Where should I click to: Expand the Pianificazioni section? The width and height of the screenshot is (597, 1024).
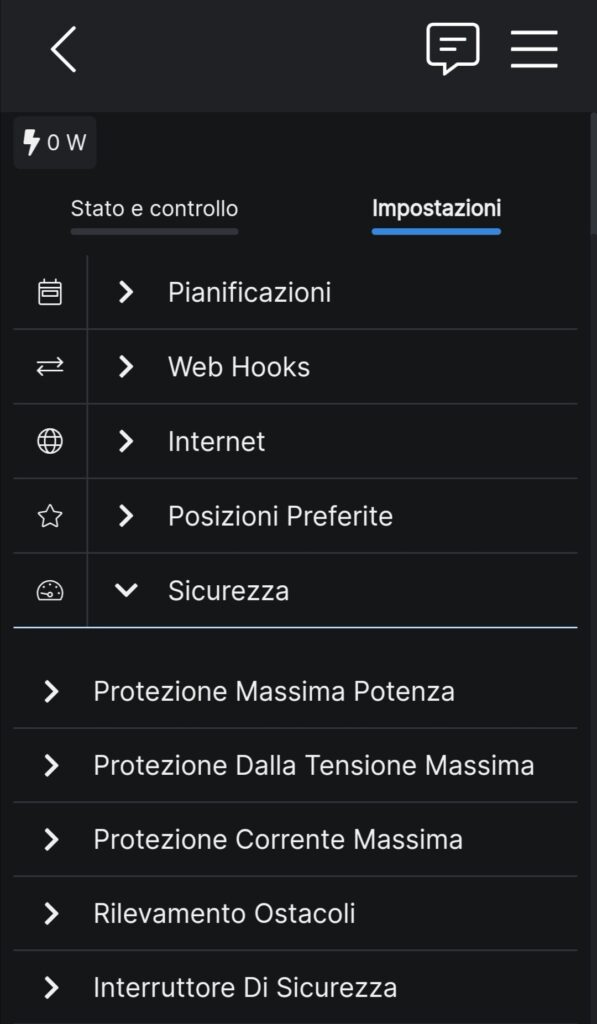[x=333, y=293]
